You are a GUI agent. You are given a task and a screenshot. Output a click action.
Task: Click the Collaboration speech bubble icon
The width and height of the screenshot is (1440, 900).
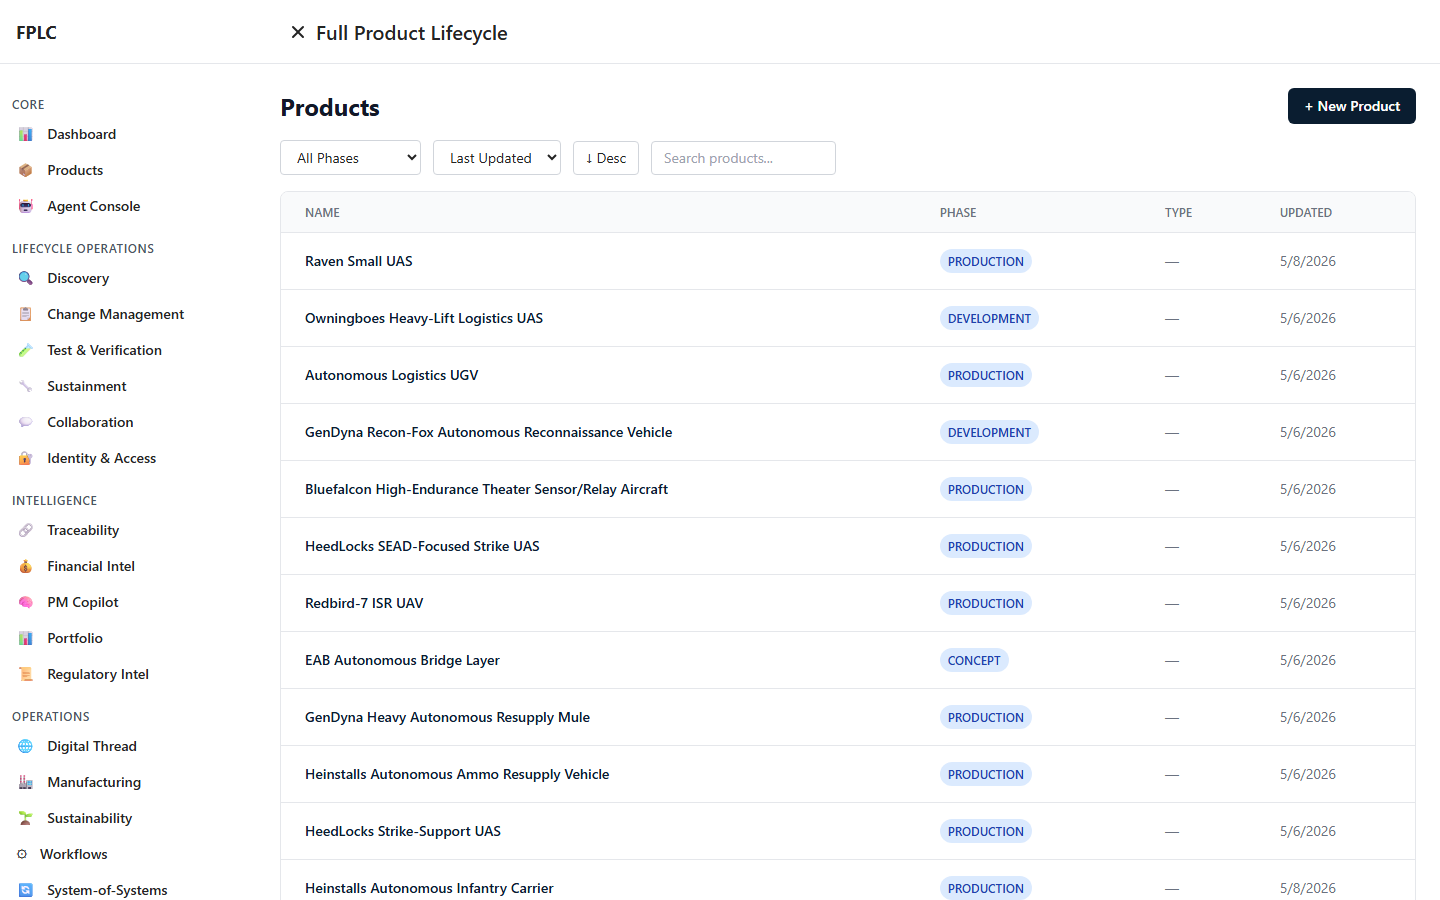(x=26, y=422)
